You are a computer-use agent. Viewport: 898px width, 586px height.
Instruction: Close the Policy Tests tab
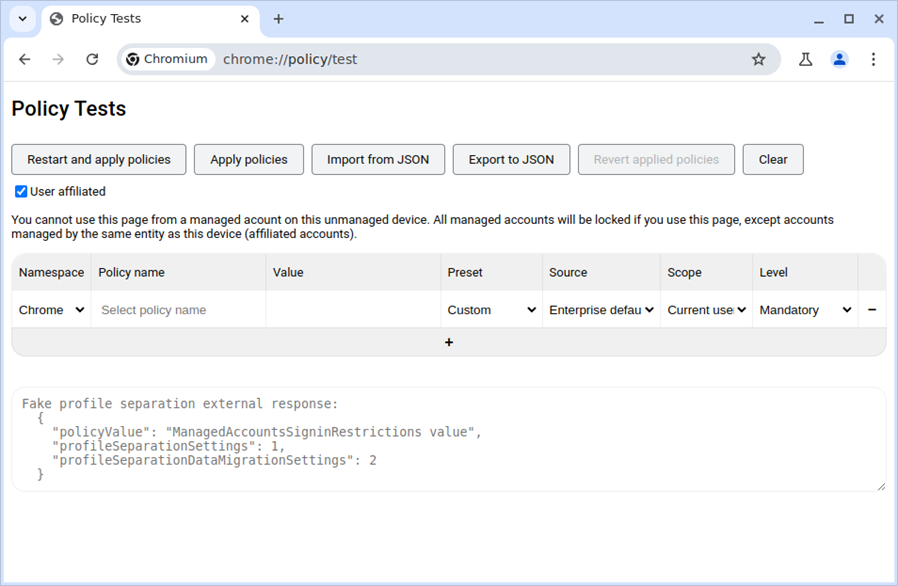click(245, 19)
